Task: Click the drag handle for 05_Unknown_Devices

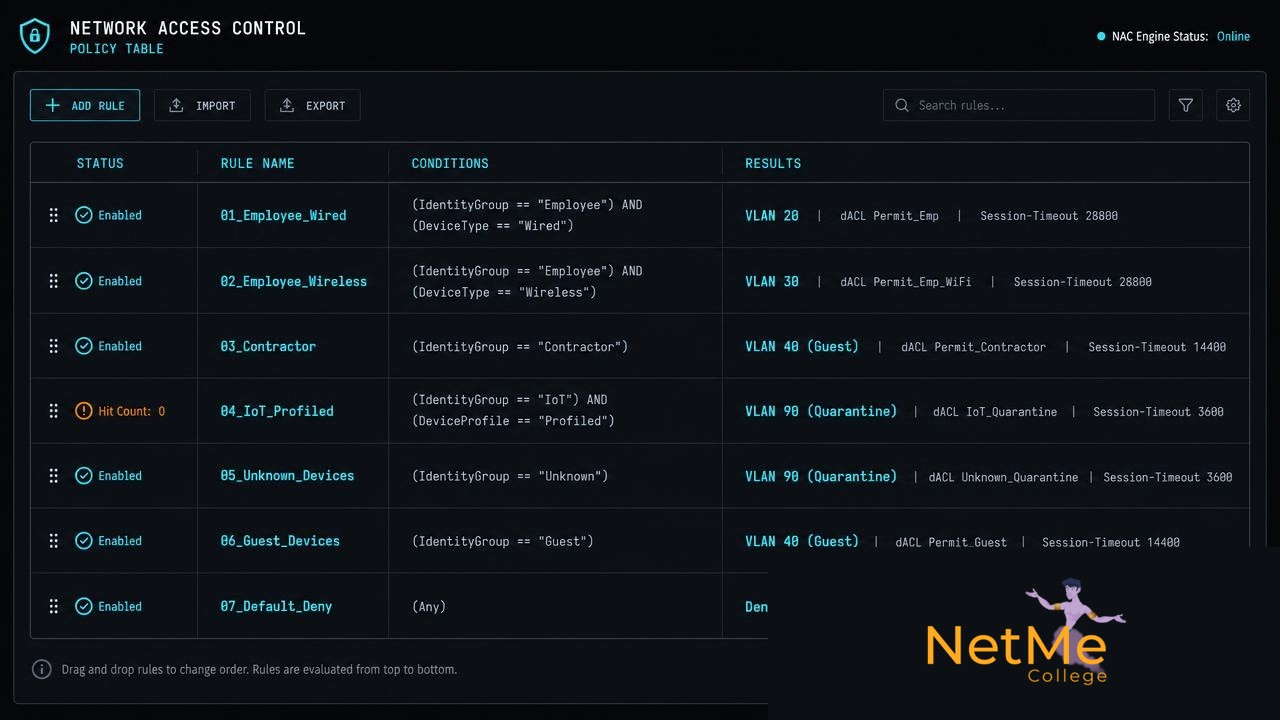Action: point(54,476)
